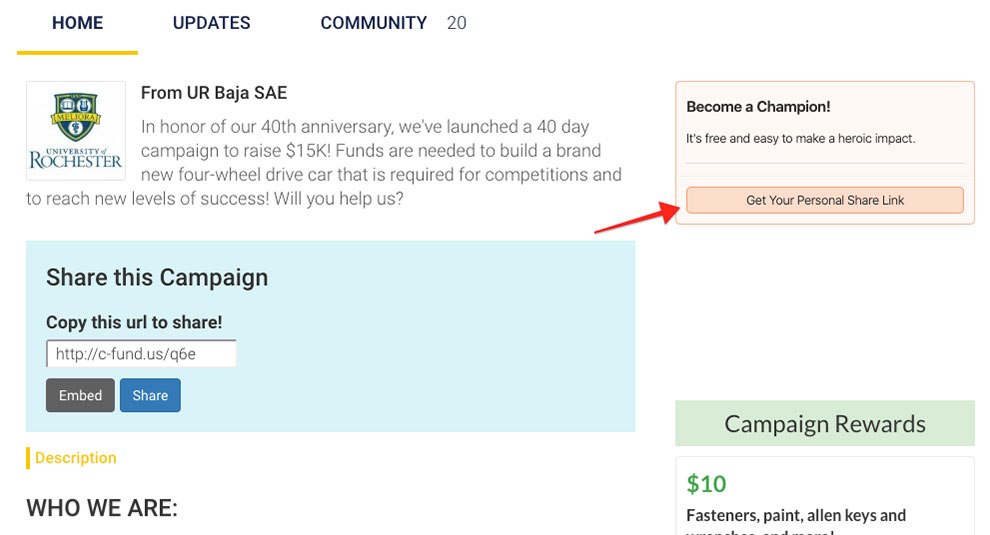This screenshot has width=990, height=535.
Task: Click the 40th anniversary campaign description text
Action: pos(324,162)
